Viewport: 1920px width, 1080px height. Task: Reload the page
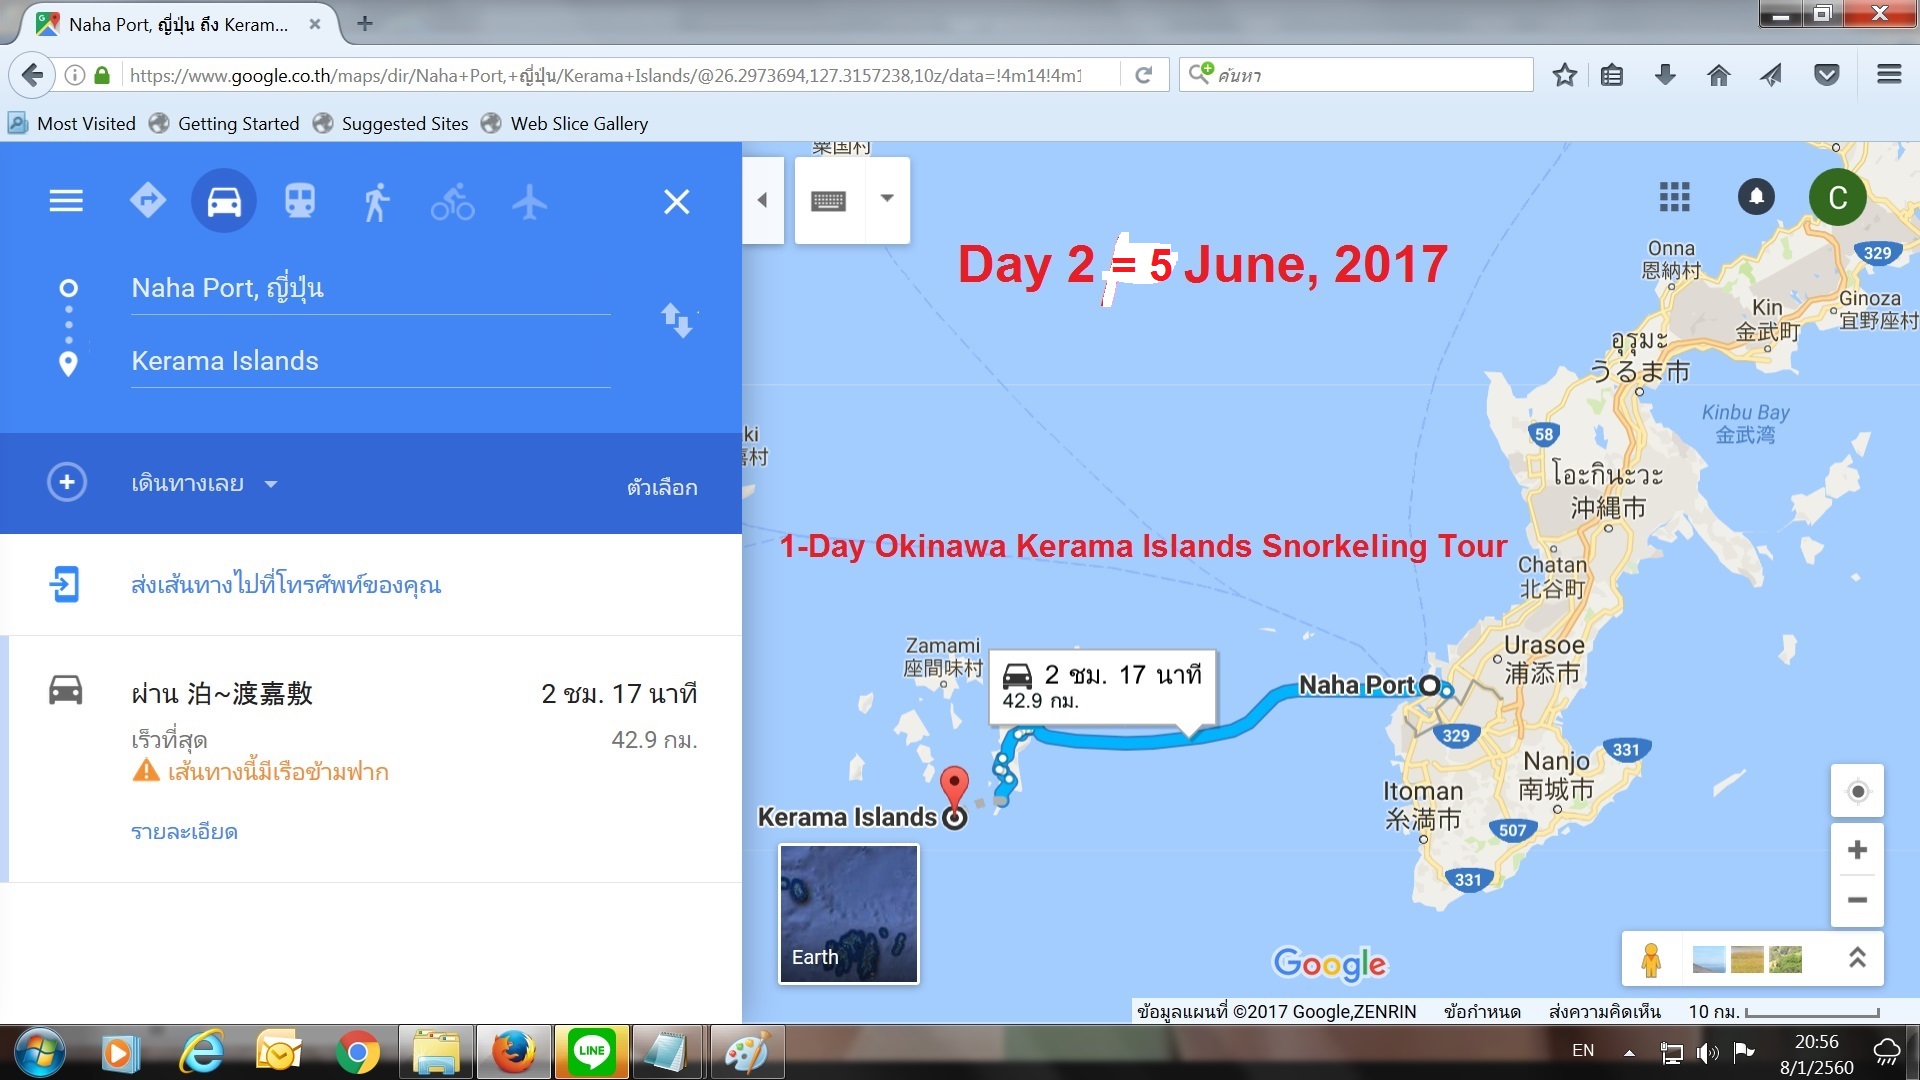(x=1144, y=75)
